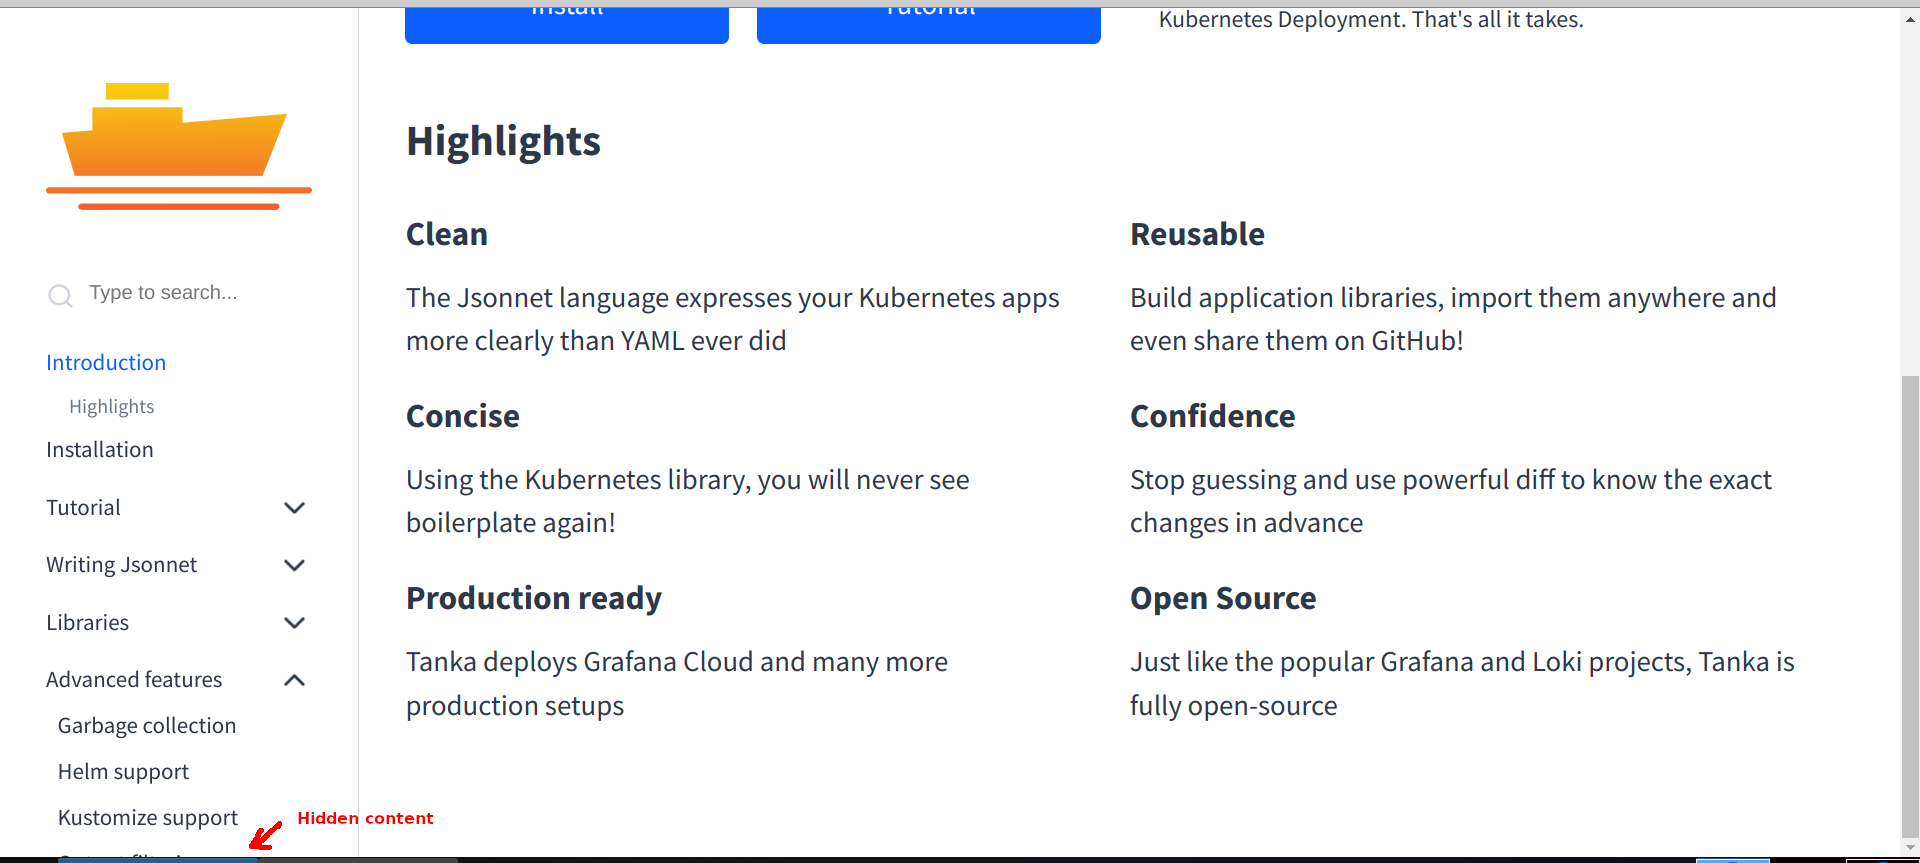Expand the Libraries section chevron

tap(294, 623)
